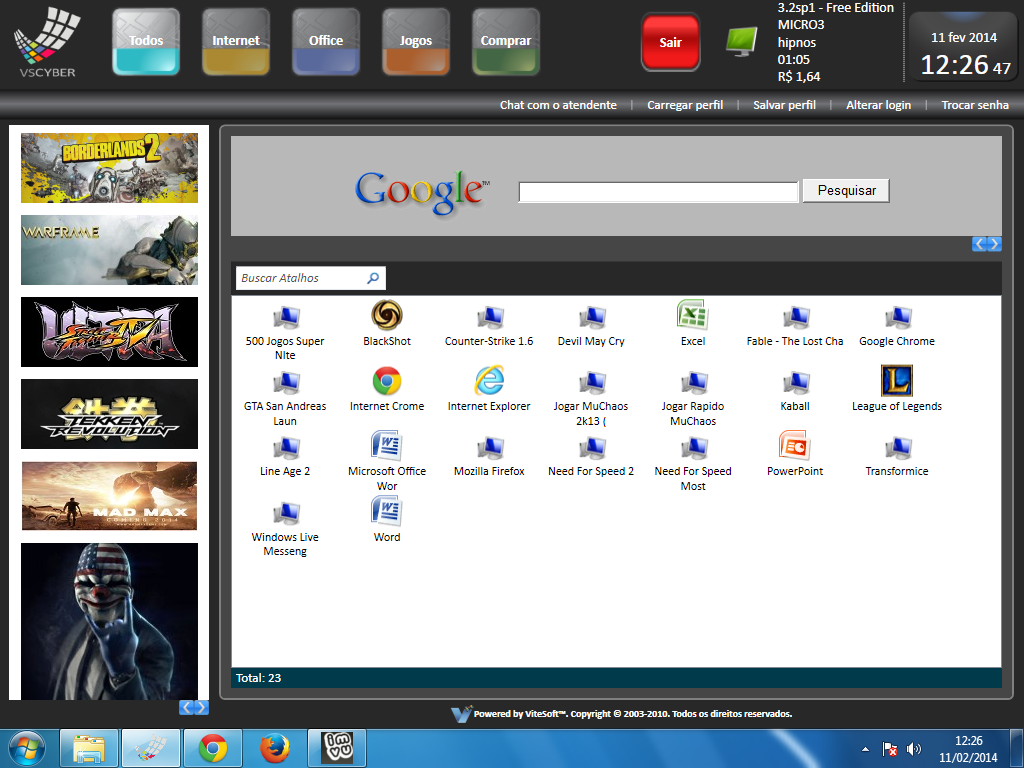Click Trocar senha link
This screenshot has height=768, width=1024.
[x=975, y=105]
